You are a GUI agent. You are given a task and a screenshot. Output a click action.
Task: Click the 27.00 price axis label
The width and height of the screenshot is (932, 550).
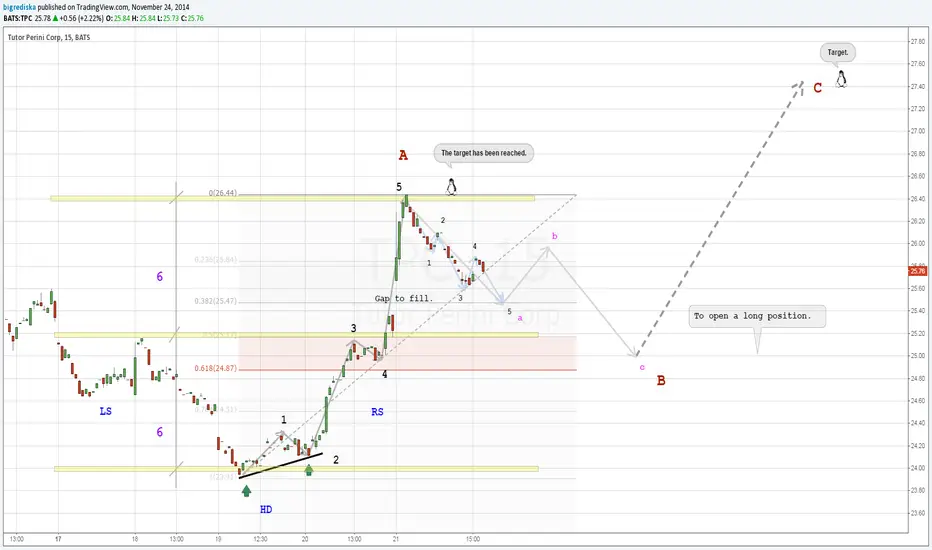pos(918,131)
